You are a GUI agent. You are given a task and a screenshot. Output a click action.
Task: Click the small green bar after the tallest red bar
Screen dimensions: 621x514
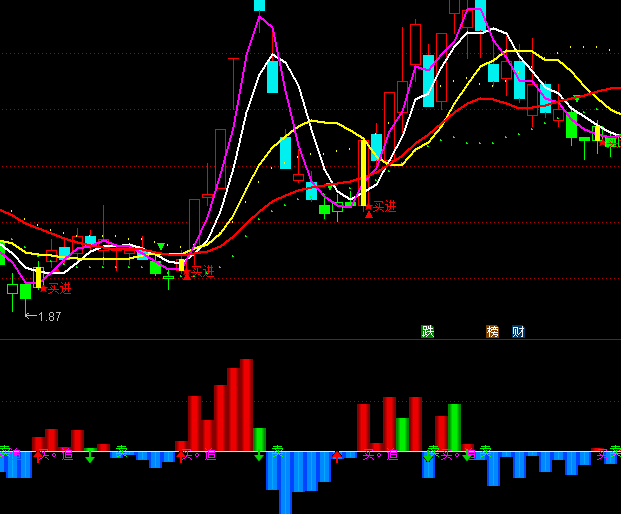pos(260,440)
